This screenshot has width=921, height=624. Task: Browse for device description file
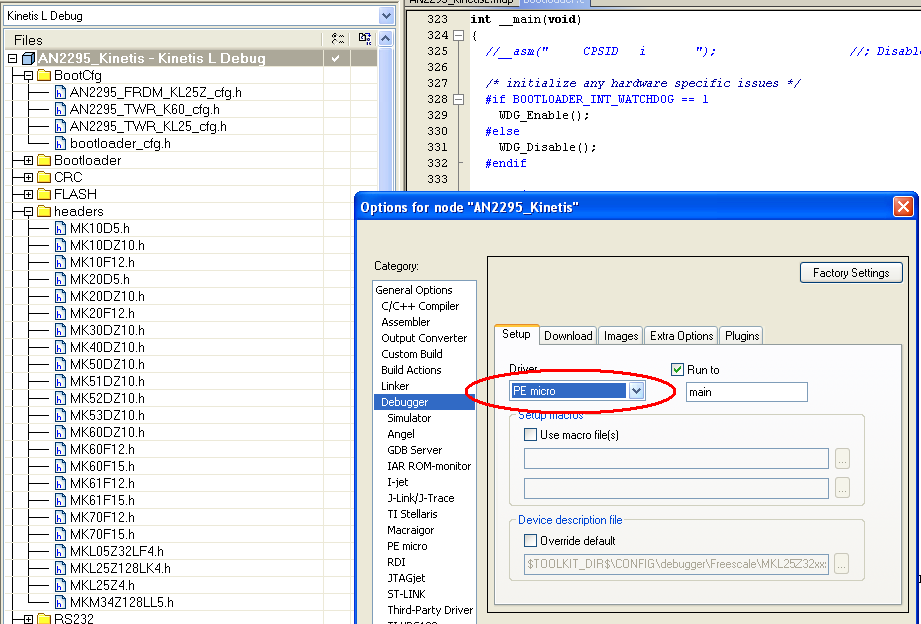click(842, 564)
